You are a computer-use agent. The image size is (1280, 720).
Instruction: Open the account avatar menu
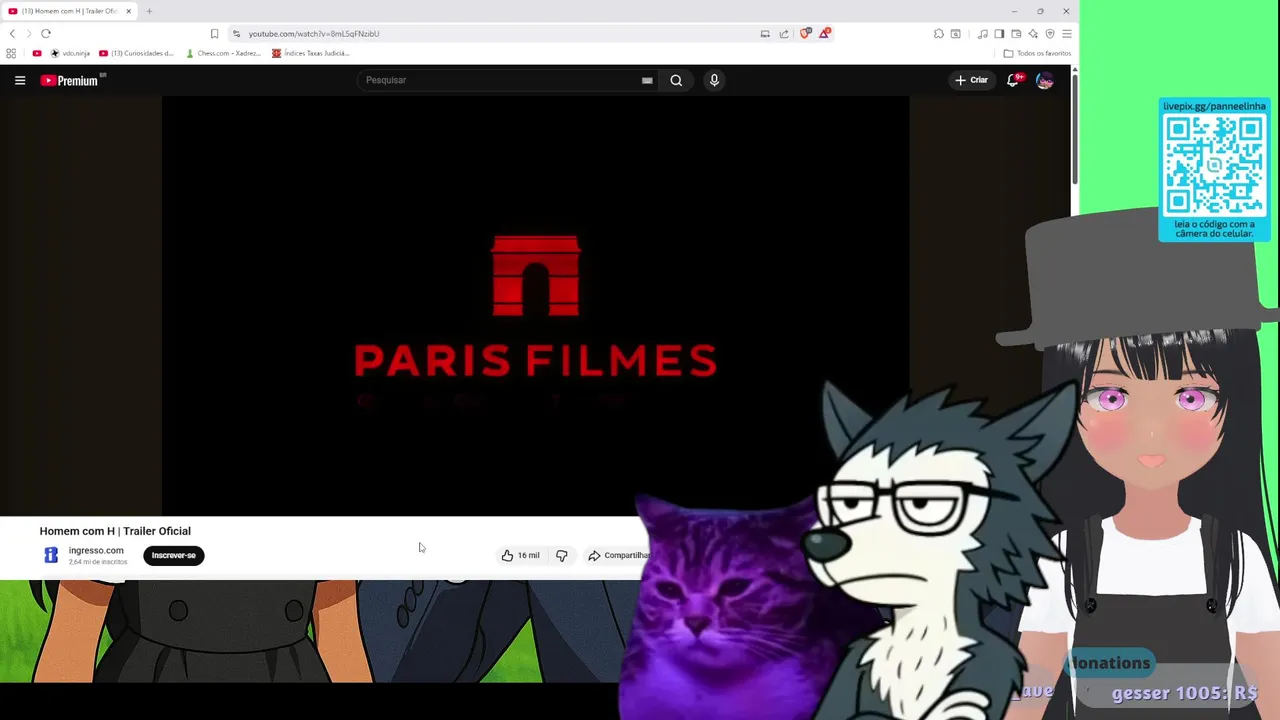tap(1045, 80)
